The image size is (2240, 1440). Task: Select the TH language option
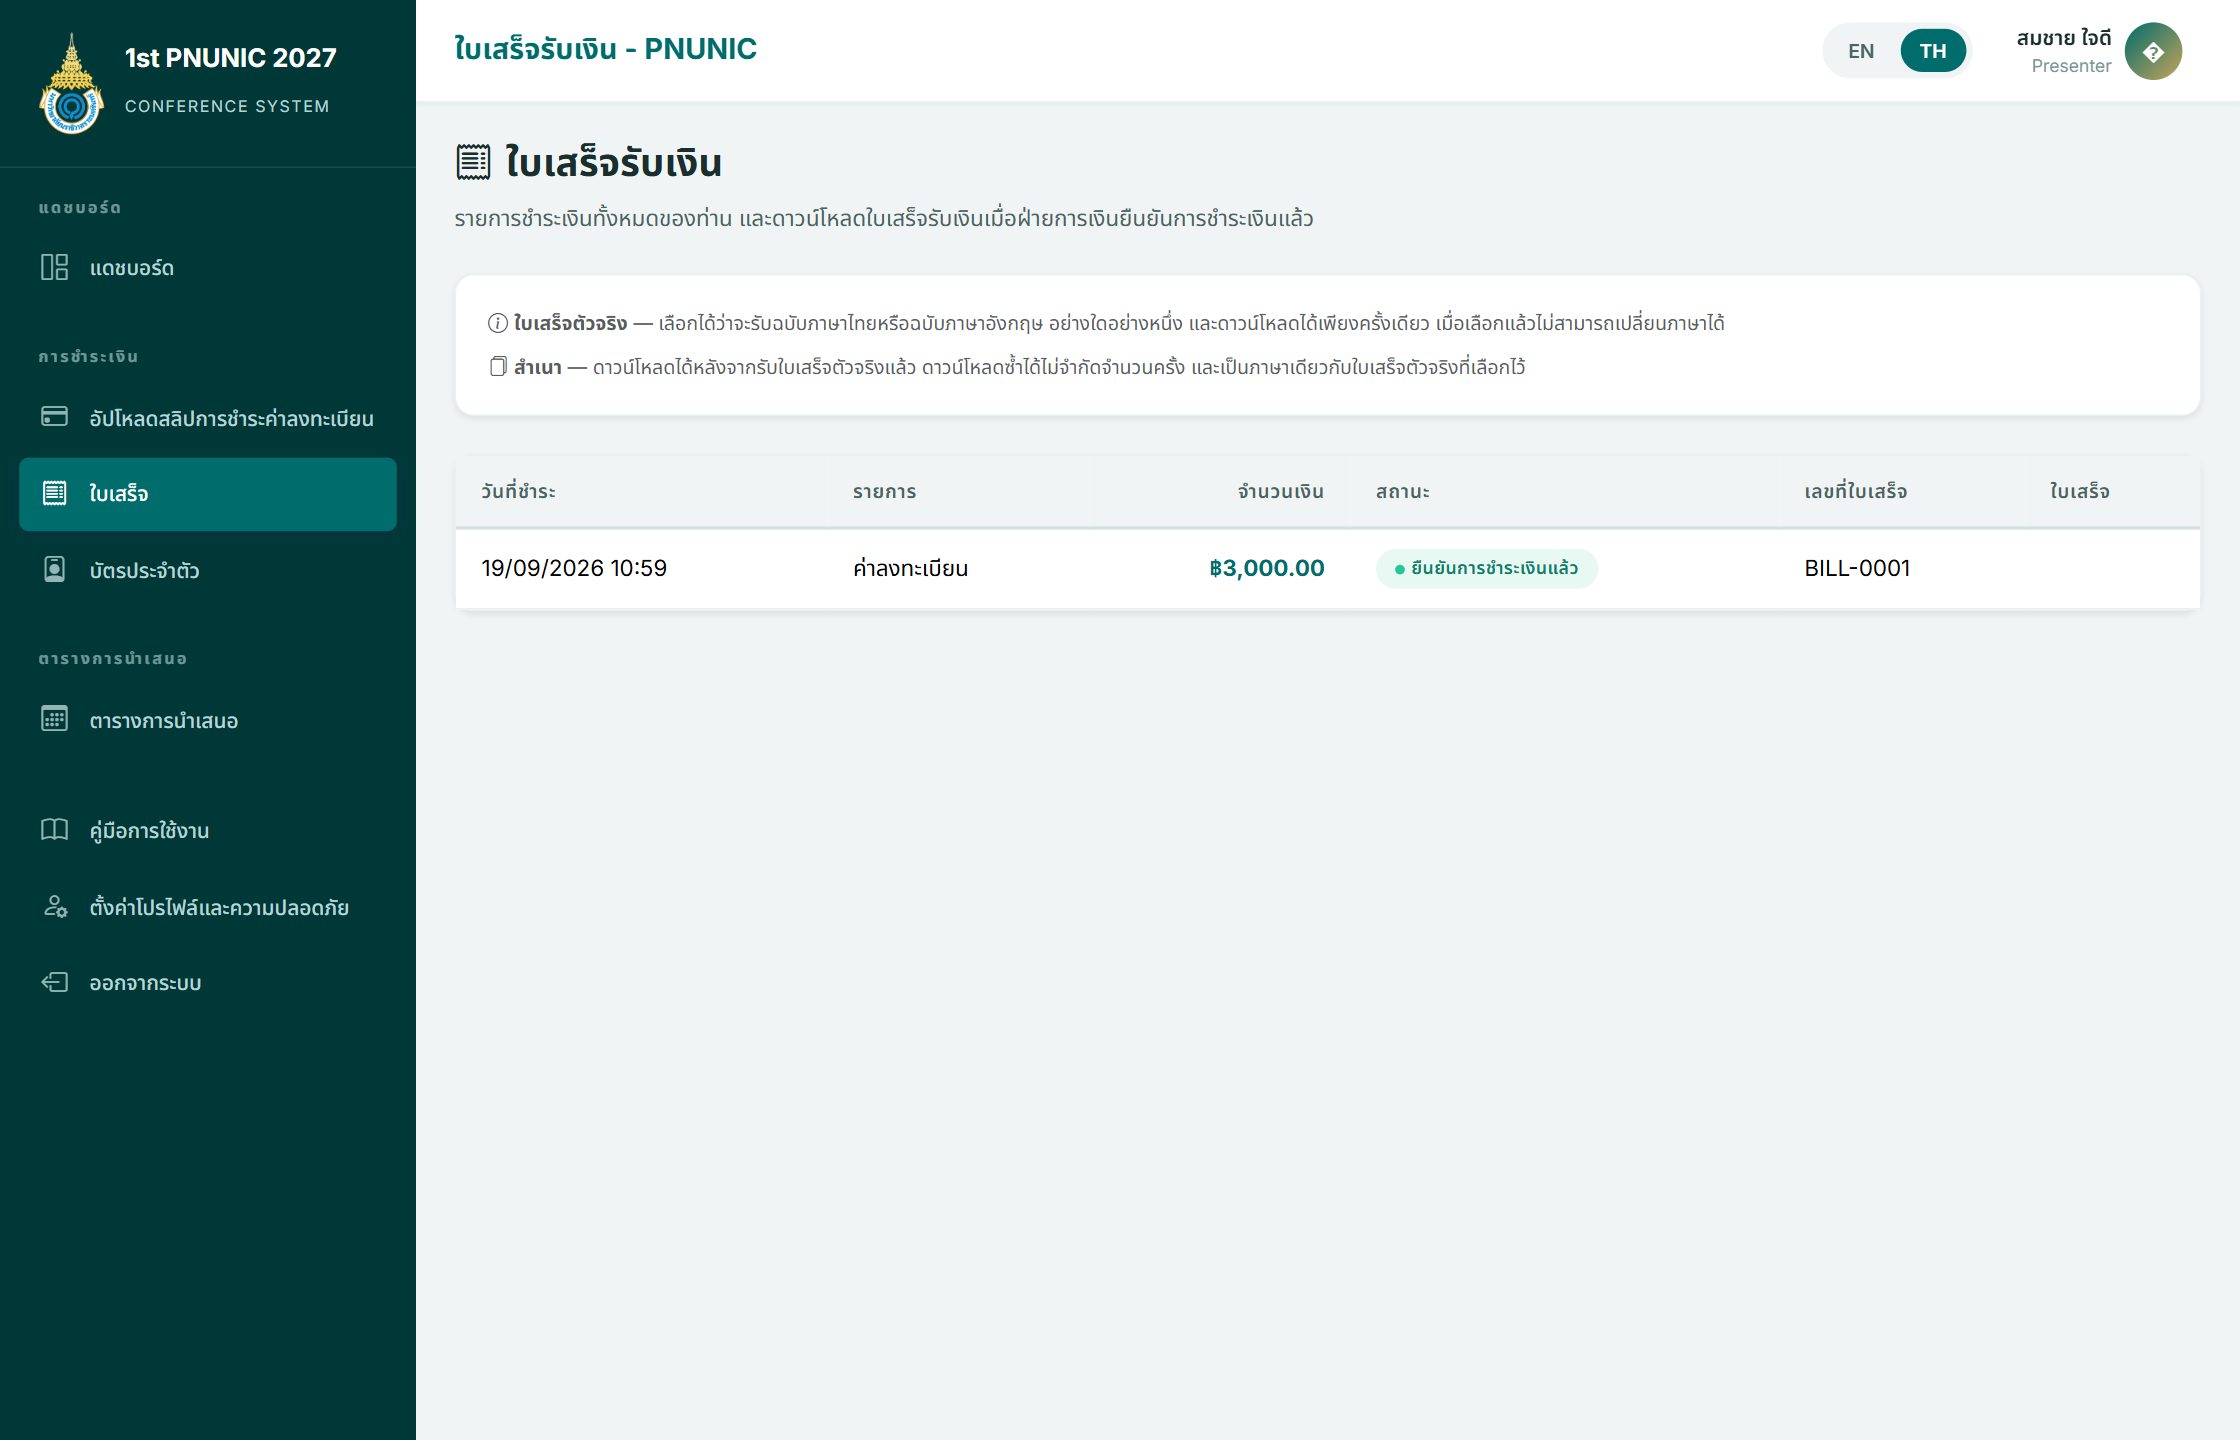coord(1933,51)
